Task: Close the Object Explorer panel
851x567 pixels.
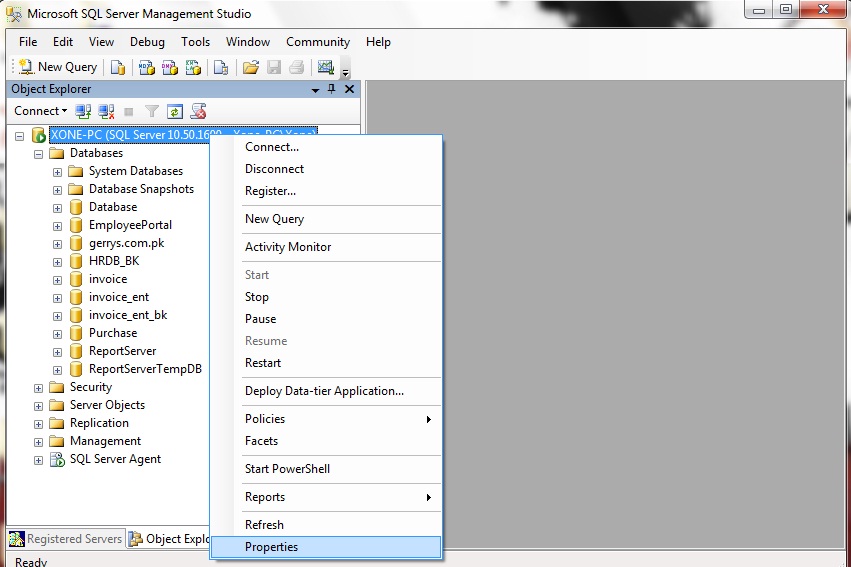Action: point(350,89)
